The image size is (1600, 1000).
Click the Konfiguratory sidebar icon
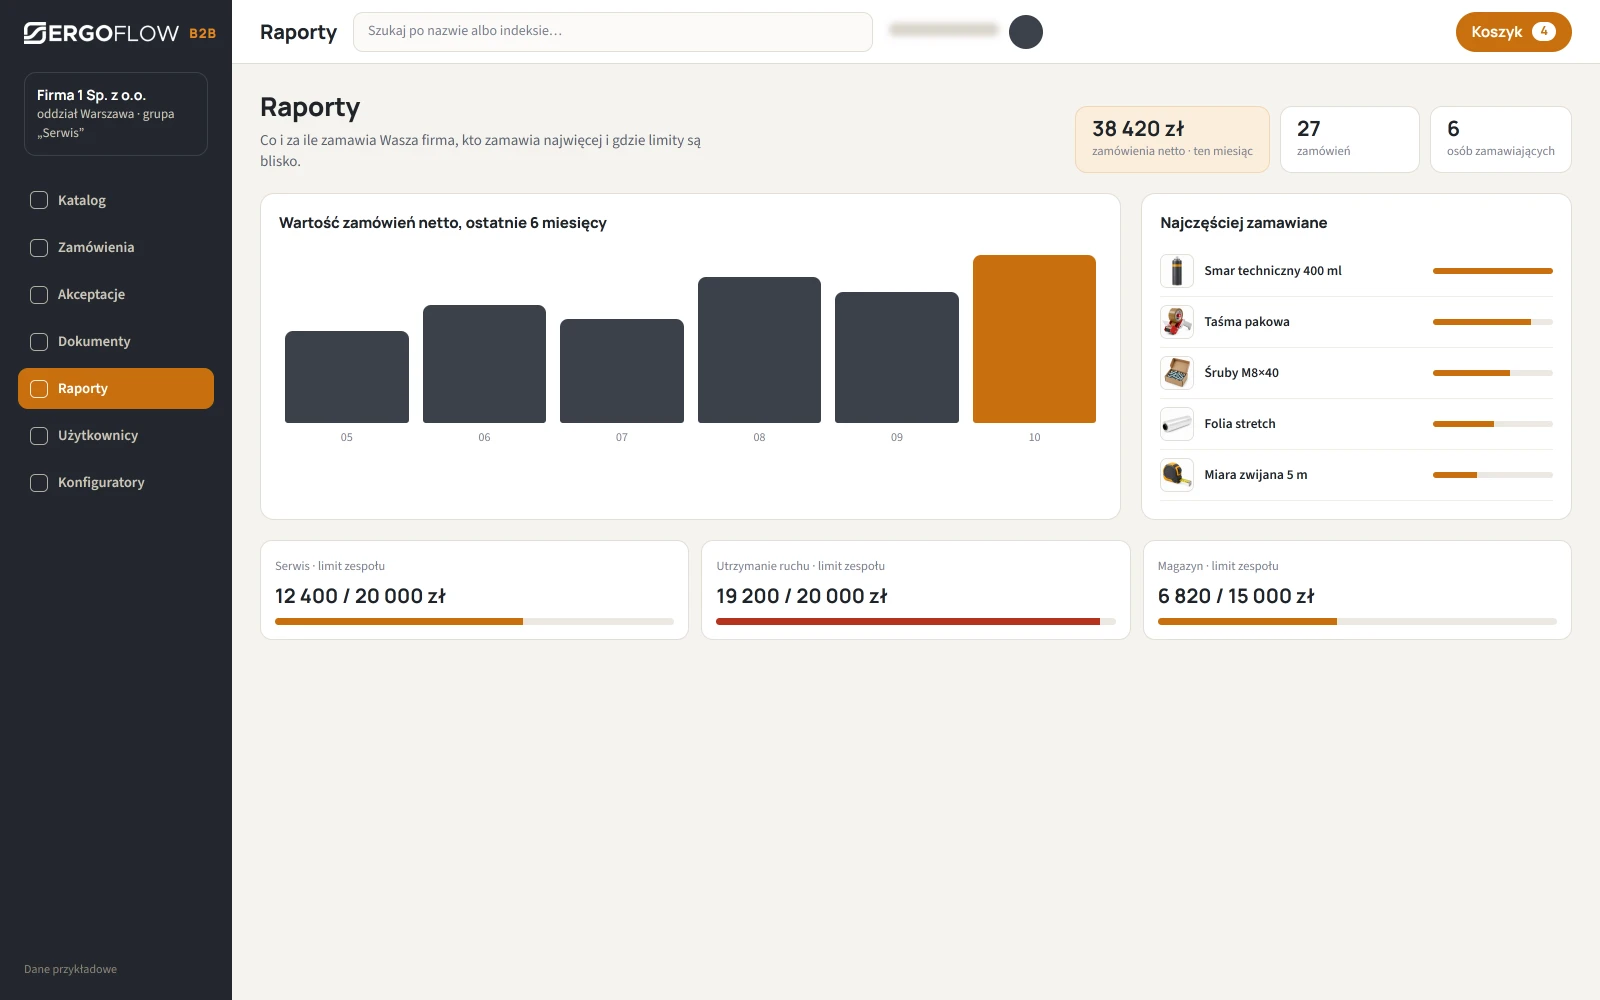39,482
